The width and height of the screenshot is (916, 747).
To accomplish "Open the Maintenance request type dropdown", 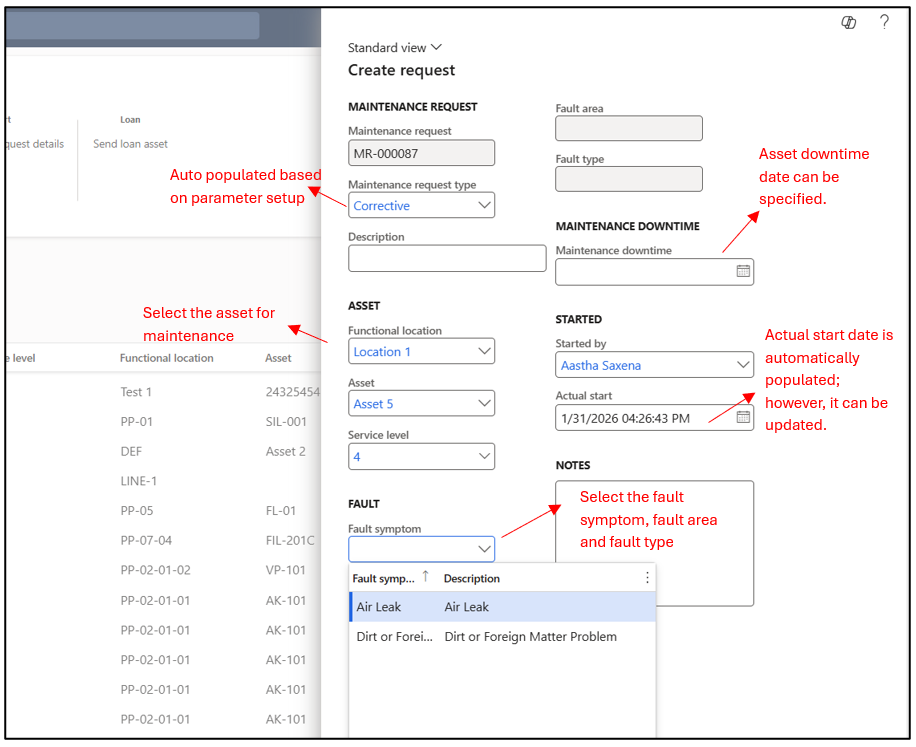I will click(x=484, y=205).
